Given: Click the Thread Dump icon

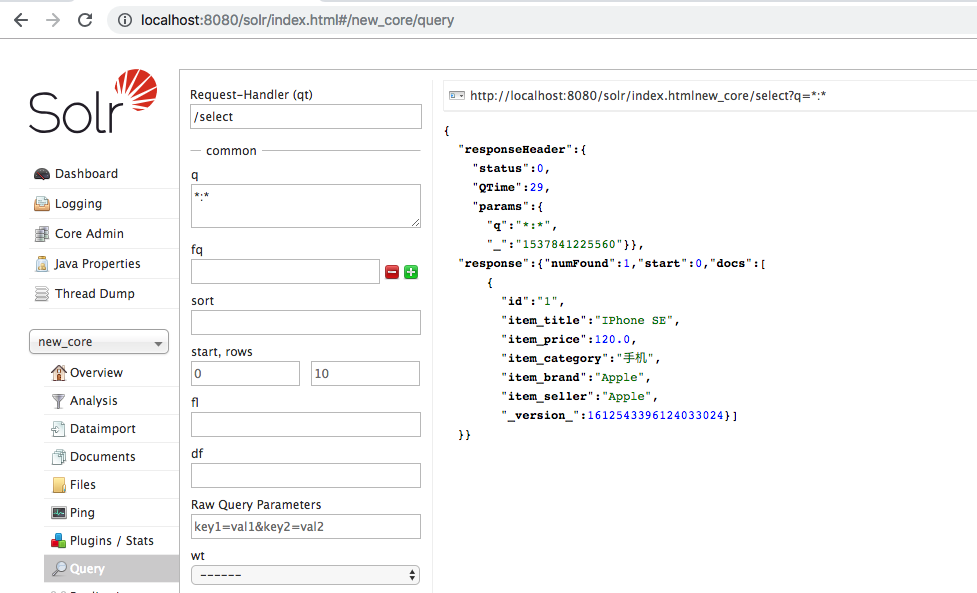Looking at the screenshot, I should [42, 293].
